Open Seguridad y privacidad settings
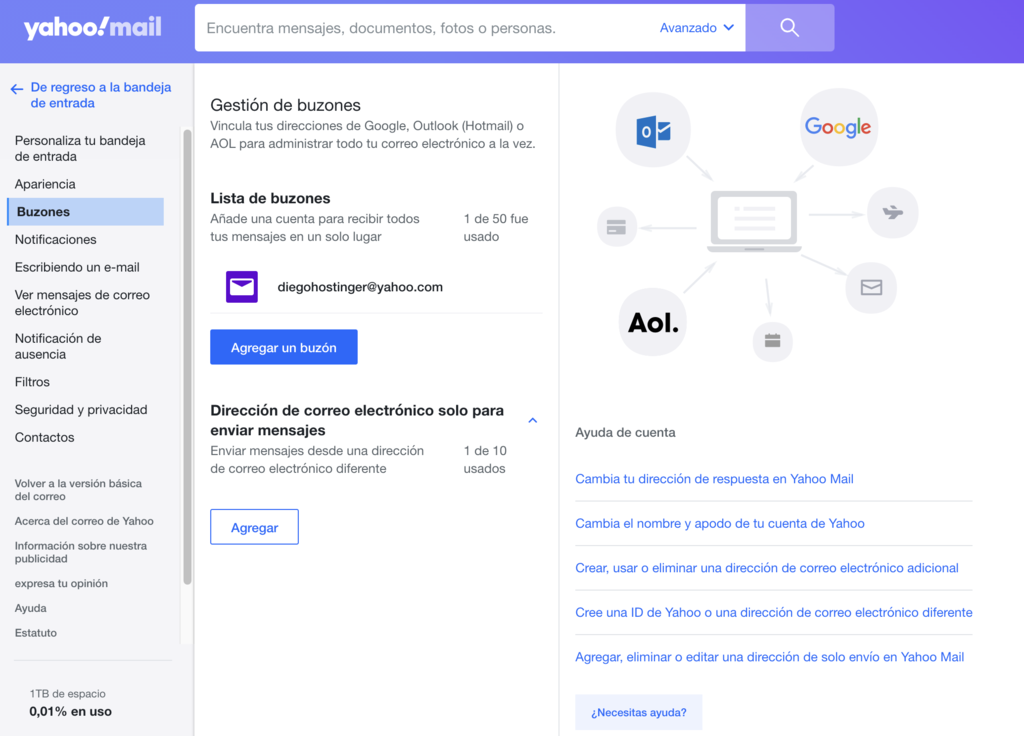This screenshot has width=1024, height=736. 79,409
